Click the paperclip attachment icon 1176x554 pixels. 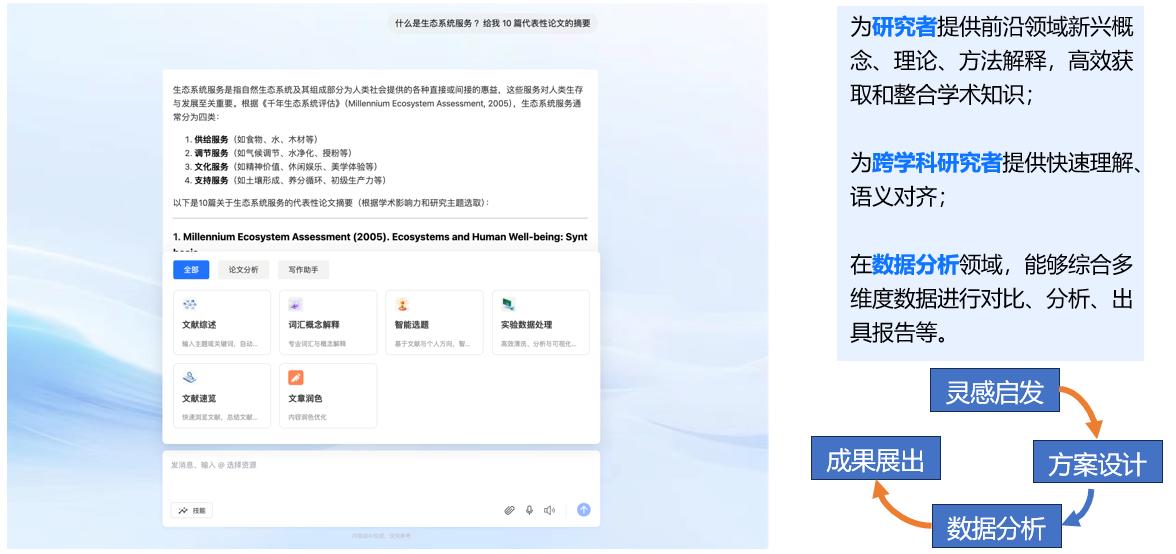509,510
